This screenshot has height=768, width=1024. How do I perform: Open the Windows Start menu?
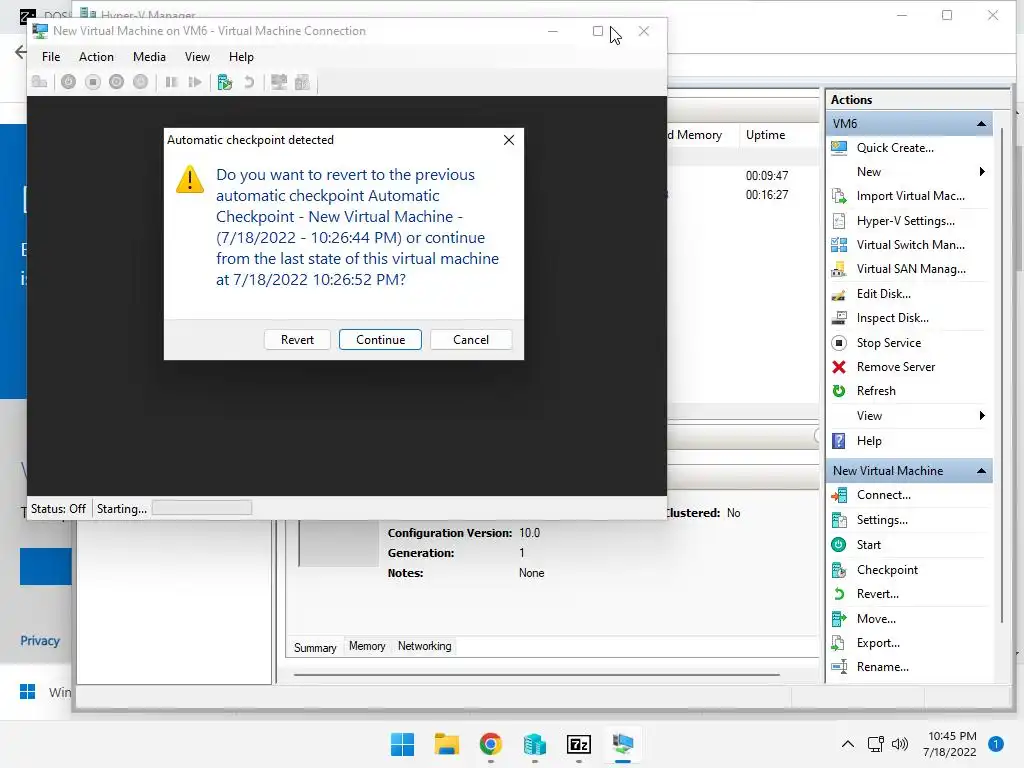coord(402,744)
